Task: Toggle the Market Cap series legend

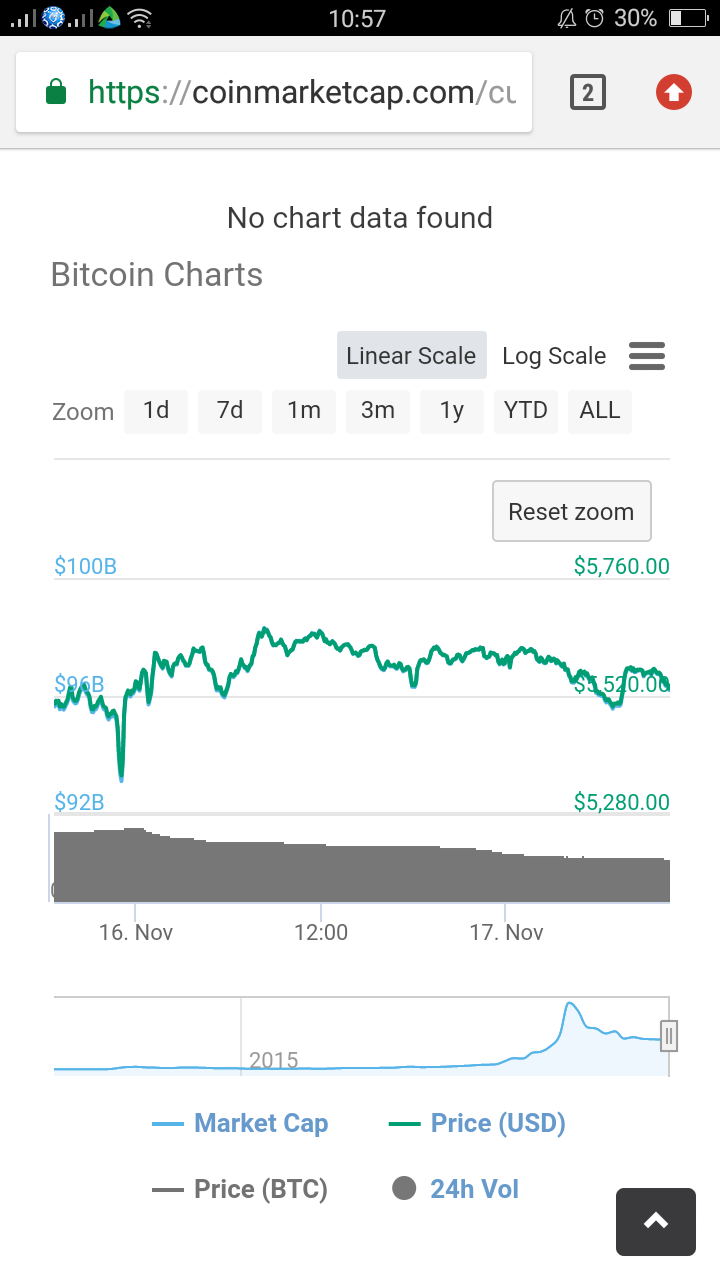Action: (x=241, y=1123)
